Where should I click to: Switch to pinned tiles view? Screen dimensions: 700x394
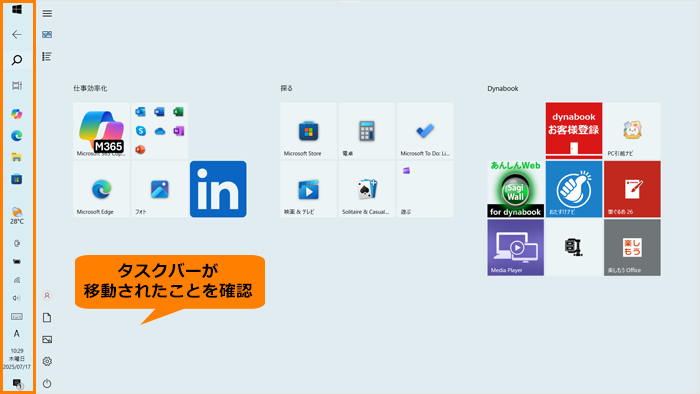point(47,34)
